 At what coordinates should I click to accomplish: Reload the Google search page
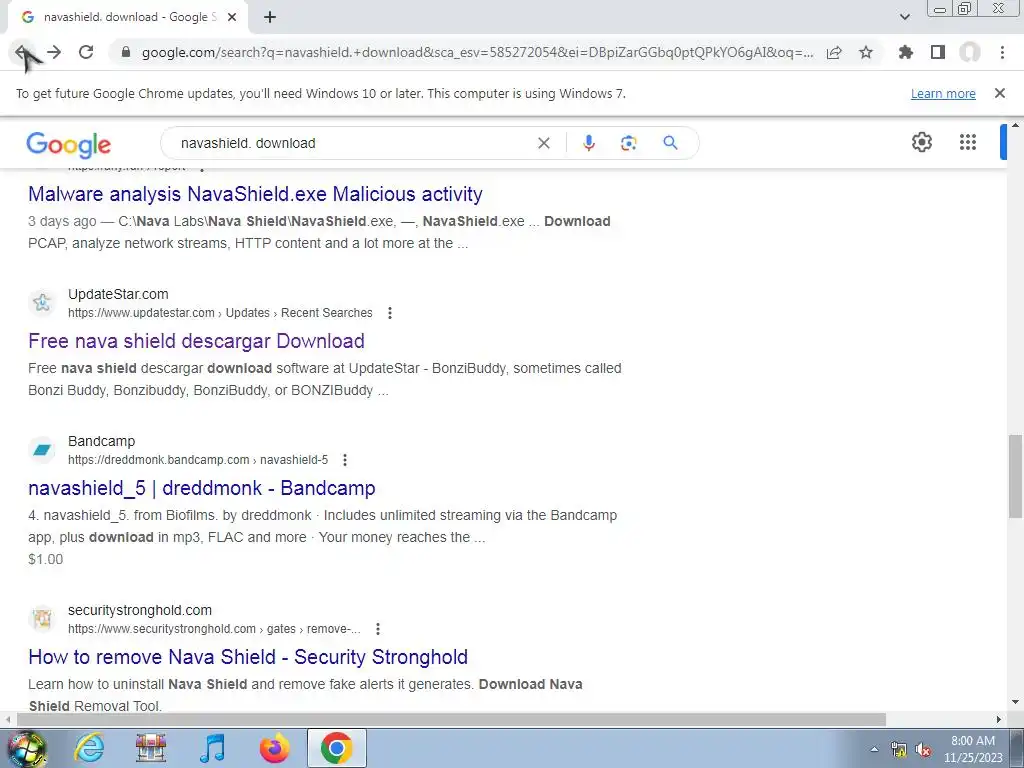(86, 52)
